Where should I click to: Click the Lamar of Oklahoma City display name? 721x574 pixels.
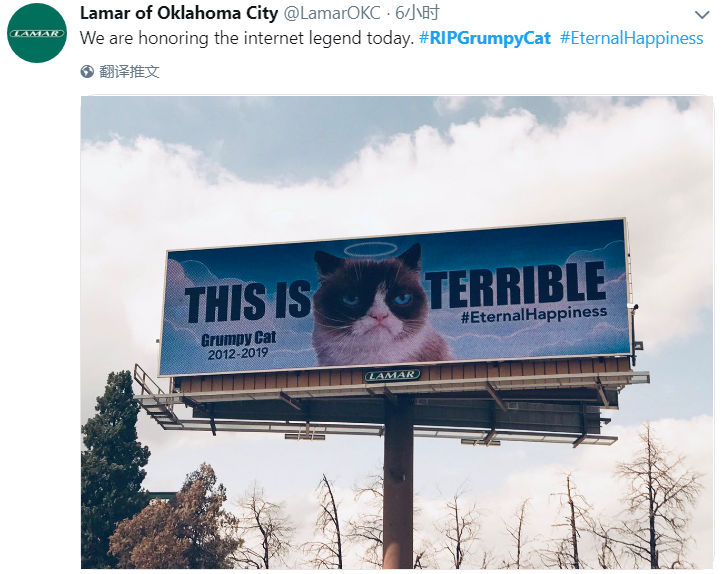click(x=179, y=13)
